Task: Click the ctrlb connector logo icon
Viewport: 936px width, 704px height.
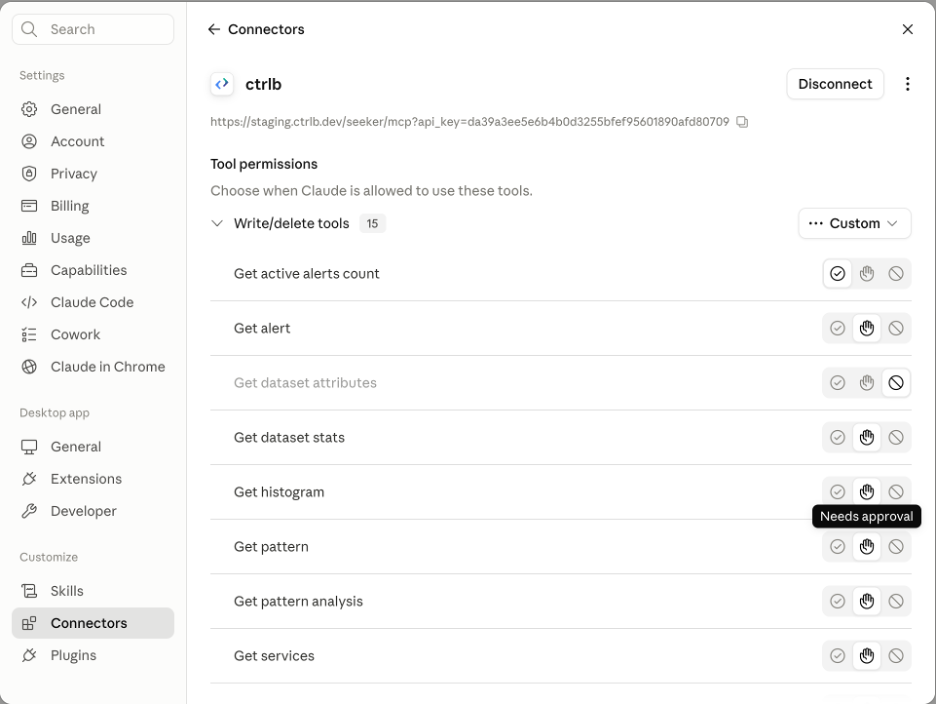Action: click(x=222, y=84)
